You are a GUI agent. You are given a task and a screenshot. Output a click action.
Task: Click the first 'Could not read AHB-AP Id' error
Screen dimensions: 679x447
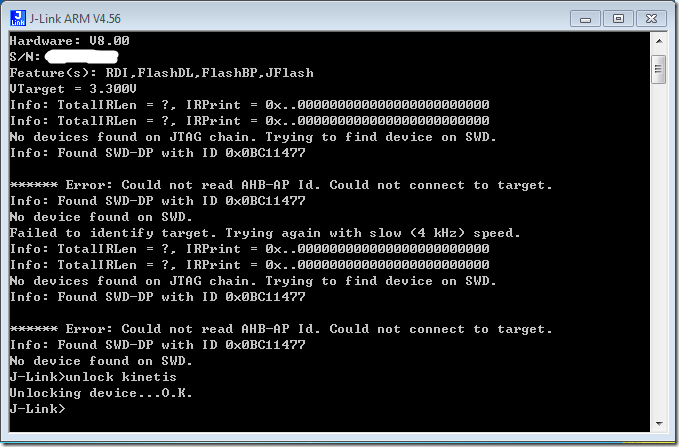(x=281, y=185)
